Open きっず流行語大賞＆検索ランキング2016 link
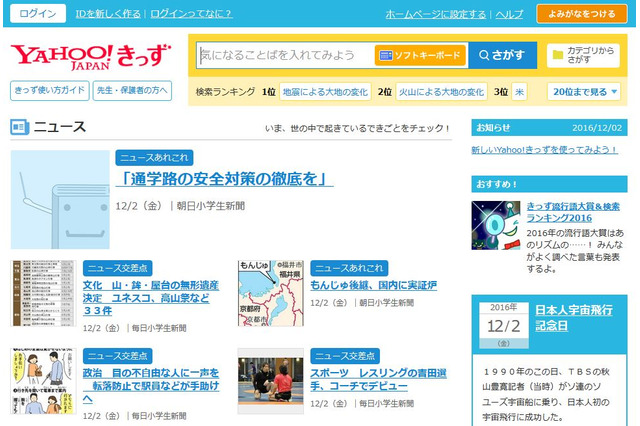This screenshot has height=426, width=640. click(573, 212)
